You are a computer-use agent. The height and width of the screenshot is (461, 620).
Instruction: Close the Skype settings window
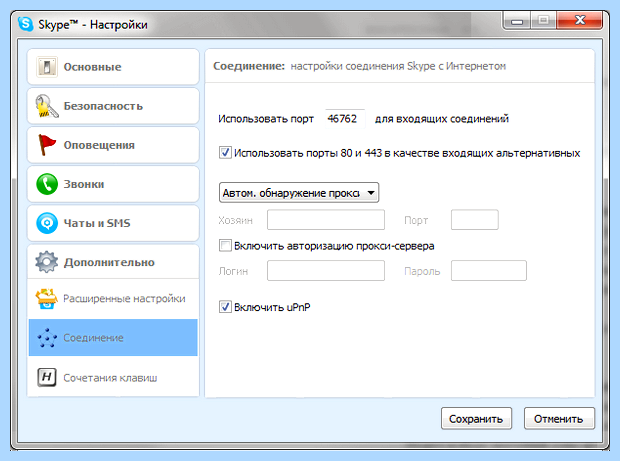tap(579, 20)
